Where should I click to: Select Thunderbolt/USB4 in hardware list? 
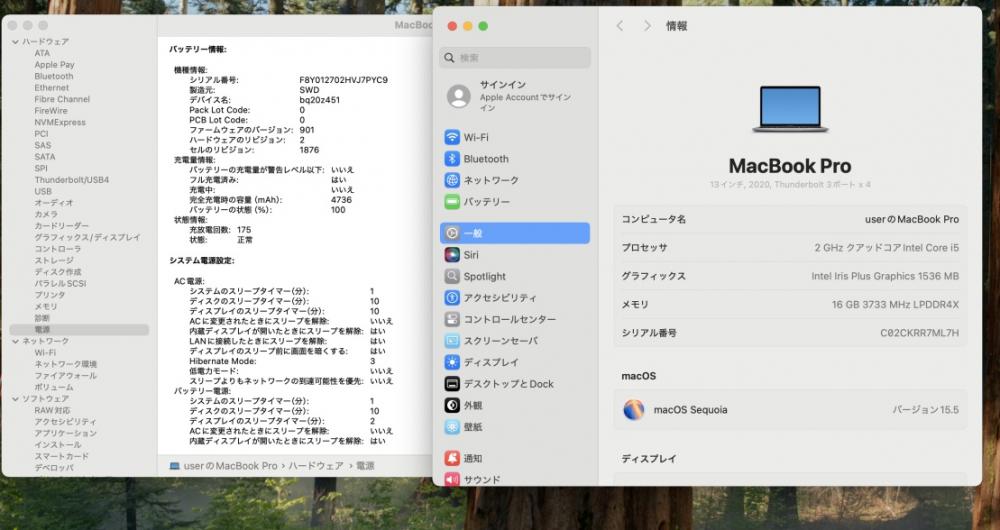(71, 180)
